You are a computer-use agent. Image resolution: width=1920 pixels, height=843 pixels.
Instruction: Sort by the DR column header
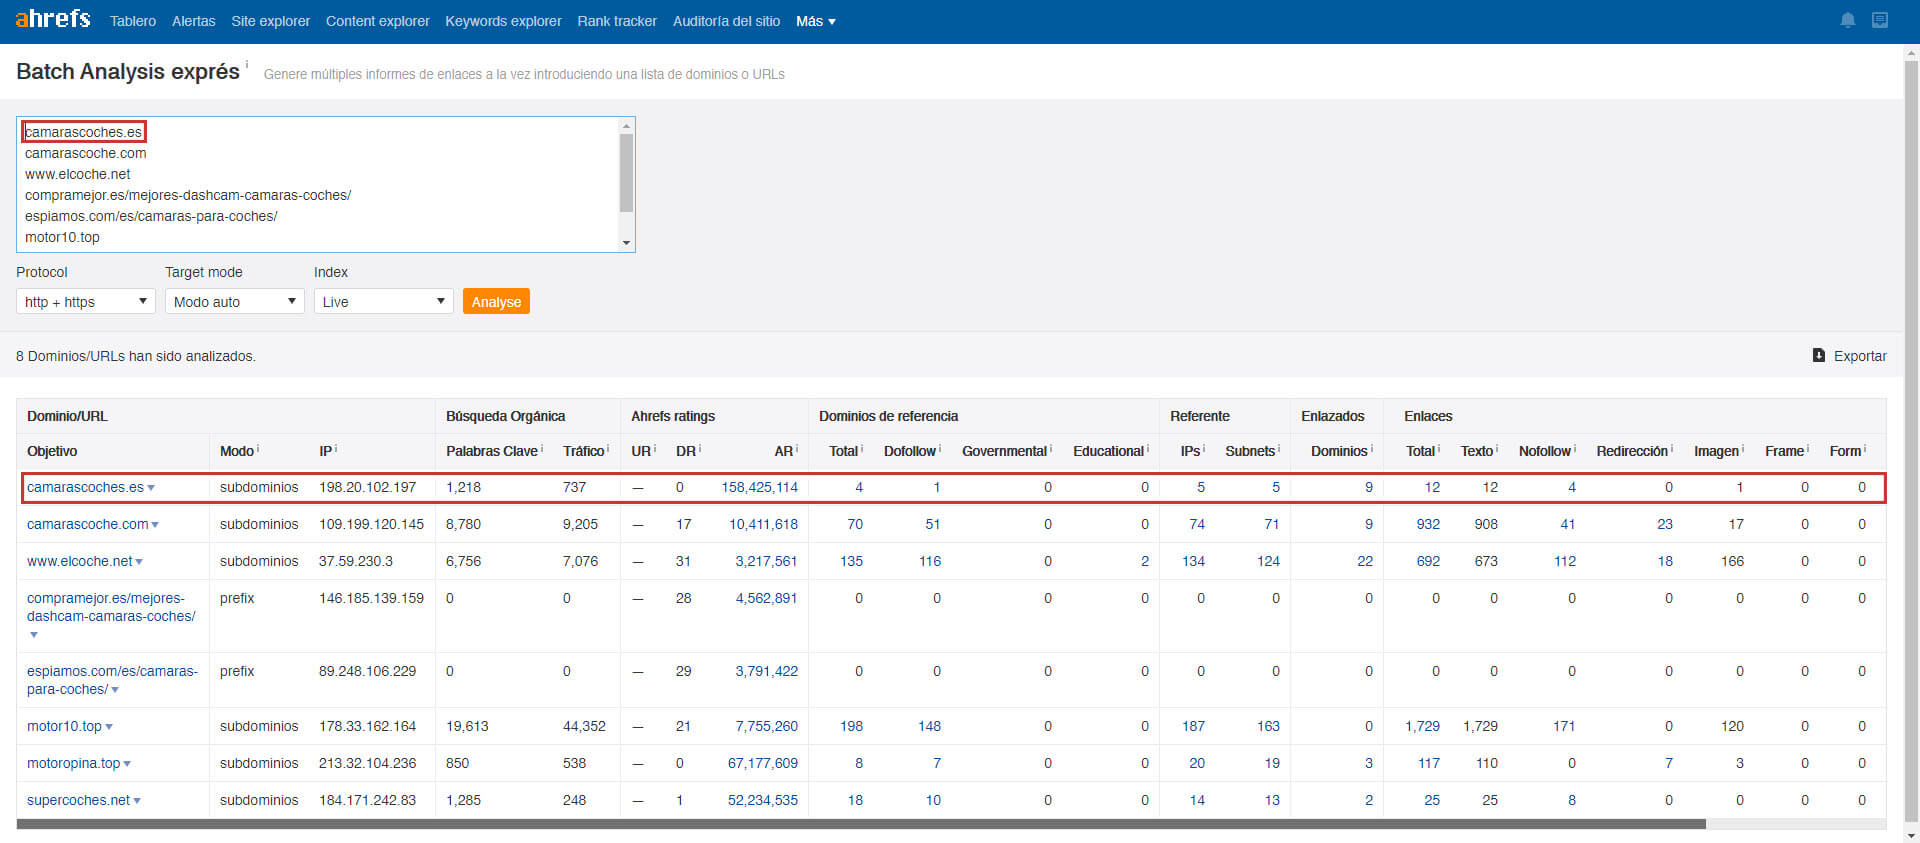686,451
